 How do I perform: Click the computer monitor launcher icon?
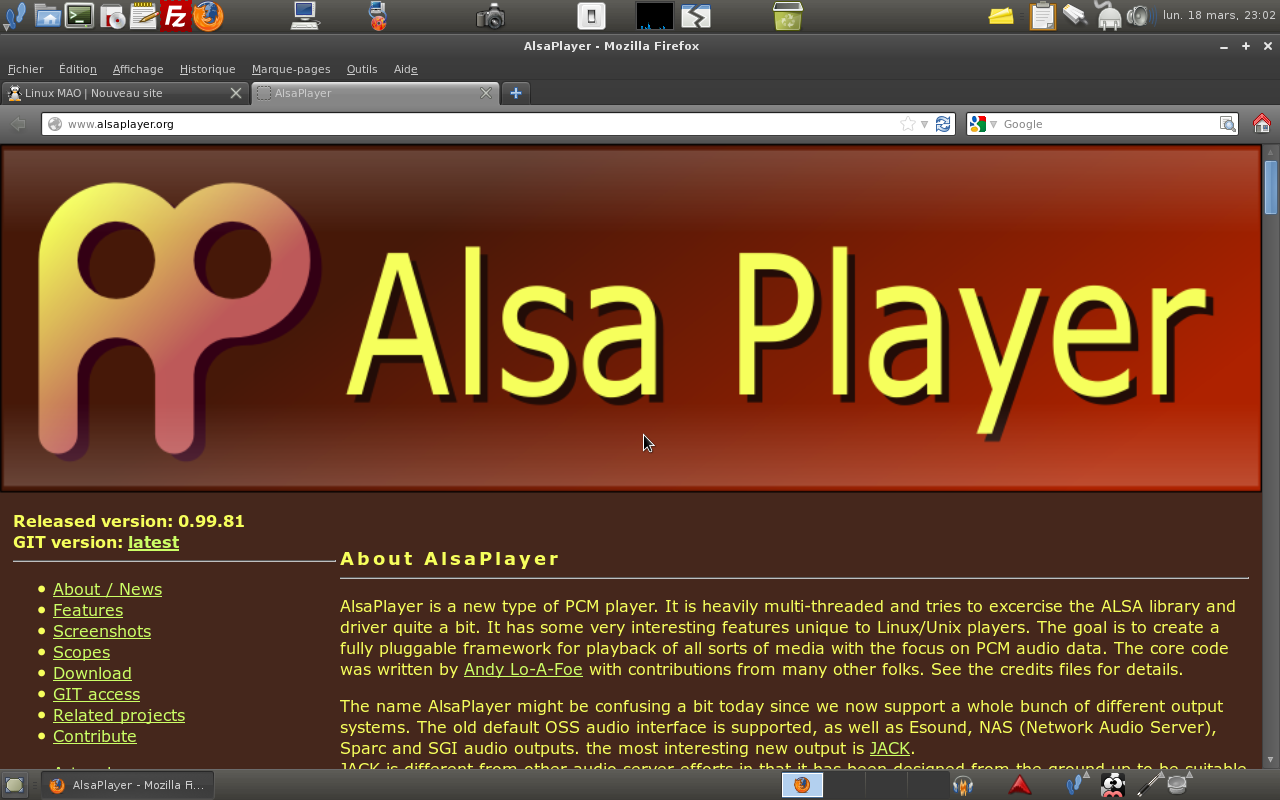coord(305,16)
